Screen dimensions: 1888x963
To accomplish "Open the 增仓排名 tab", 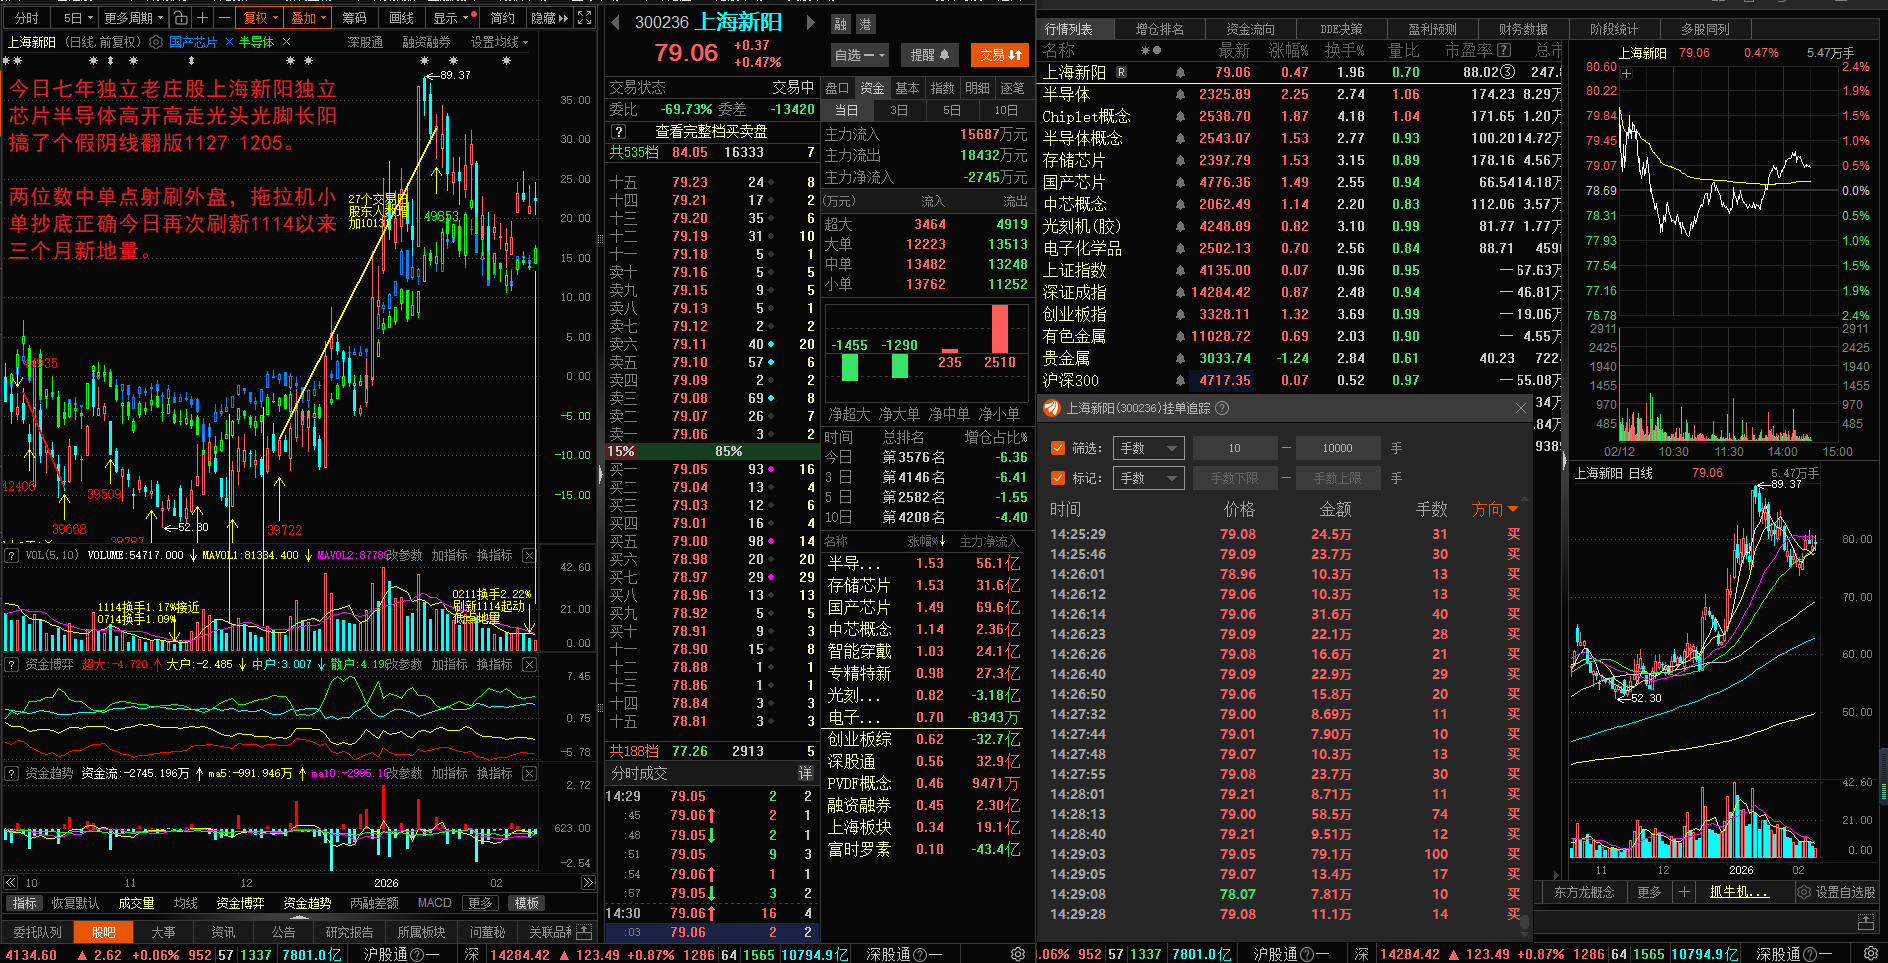I will [x=1159, y=29].
